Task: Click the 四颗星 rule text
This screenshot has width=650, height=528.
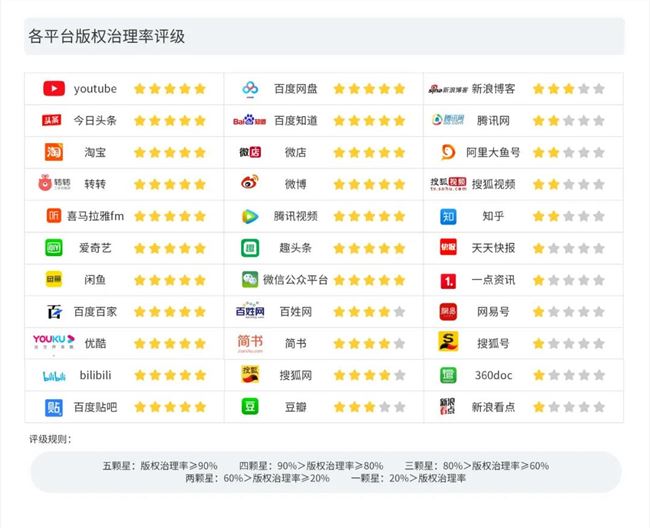Action: pyautogui.click(x=311, y=465)
